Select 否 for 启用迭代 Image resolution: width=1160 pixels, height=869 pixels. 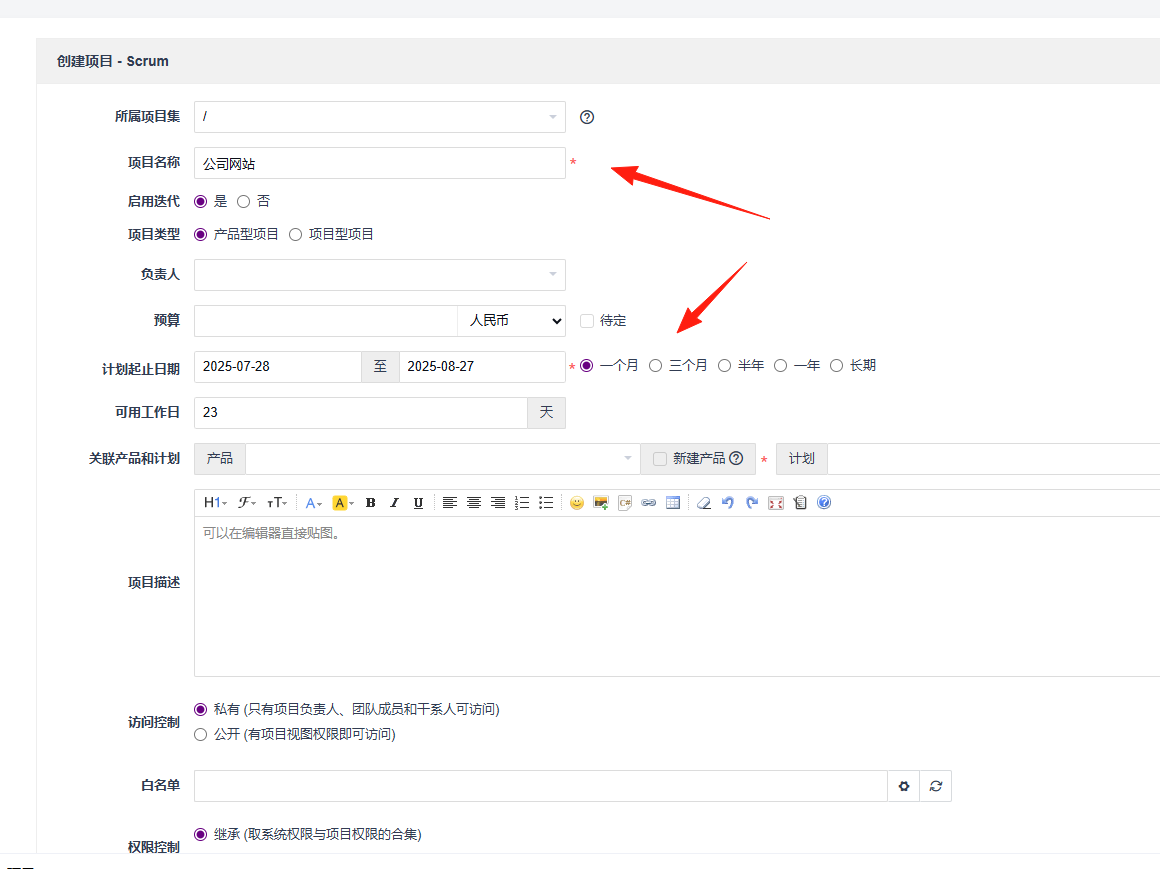[243, 201]
